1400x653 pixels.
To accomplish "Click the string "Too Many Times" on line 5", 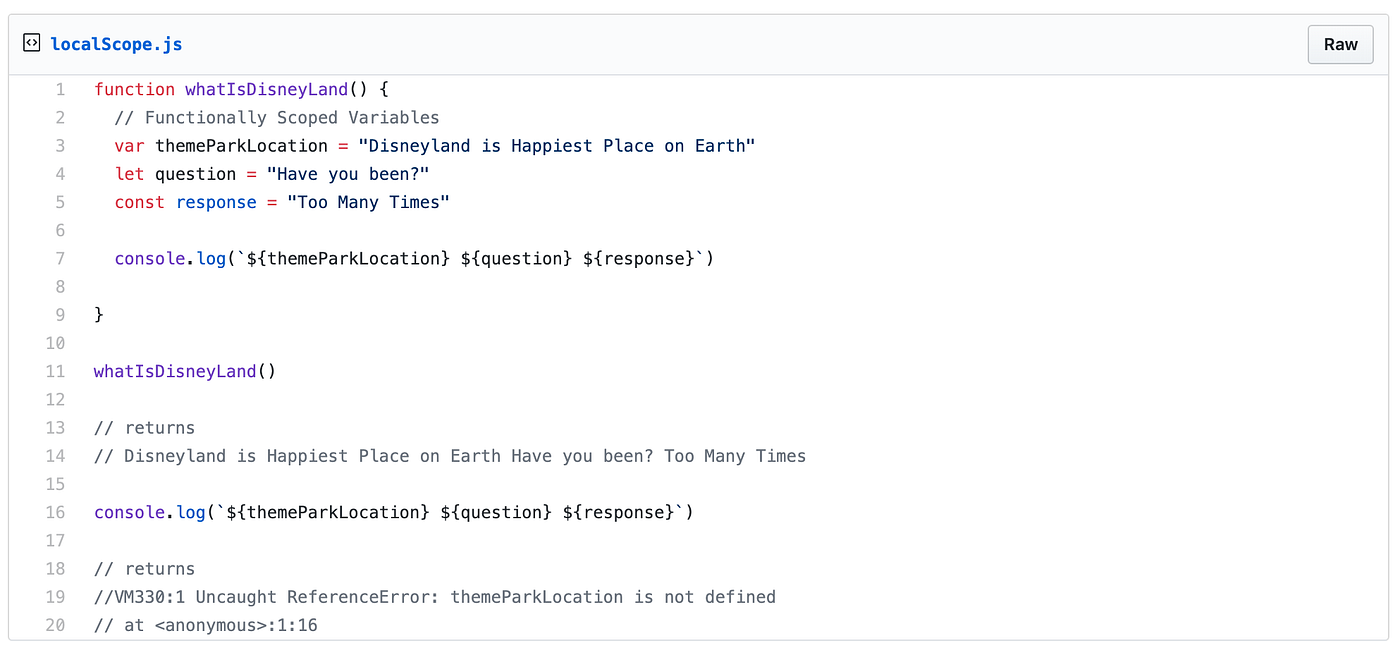I will (369, 202).
